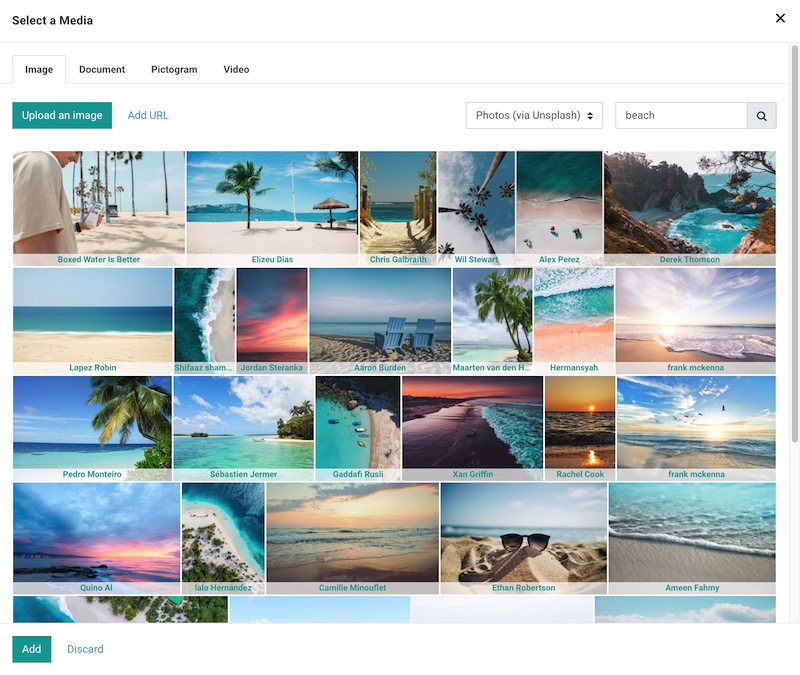The width and height of the screenshot is (800, 675).
Task: Switch to the Video tab
Action: click(234, 70)
